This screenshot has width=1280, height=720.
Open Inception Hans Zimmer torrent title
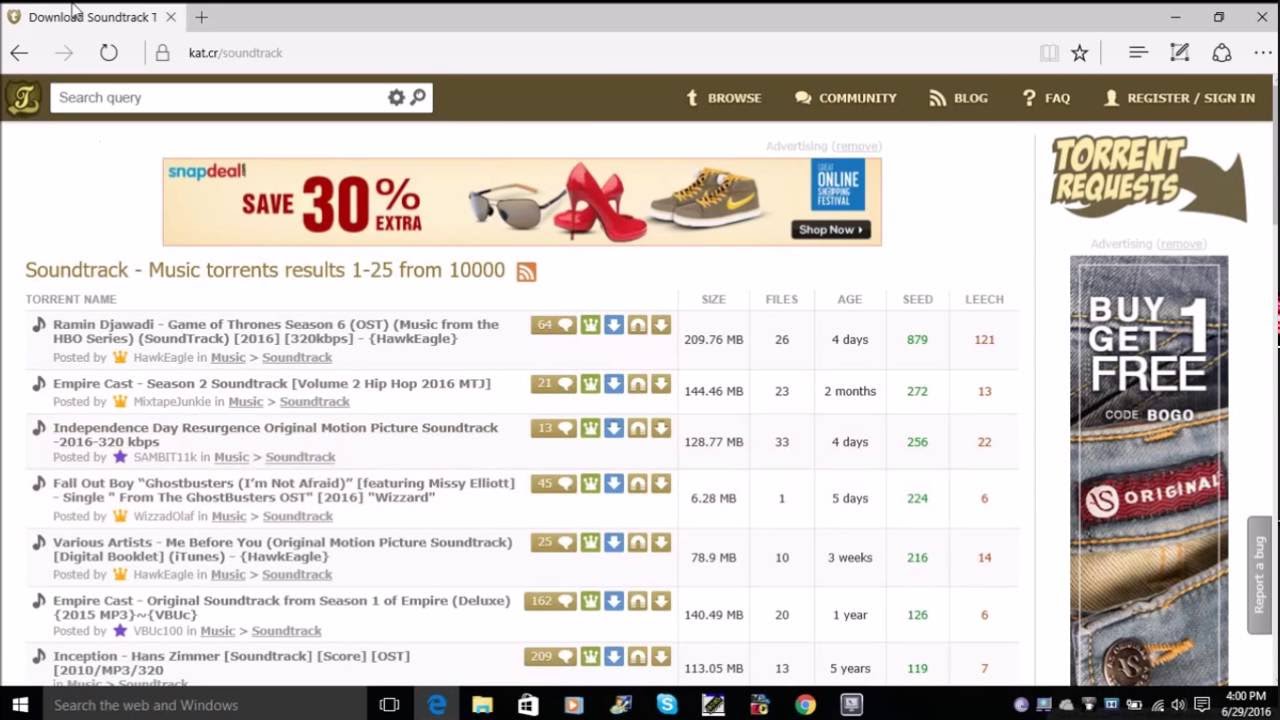point(231,663)
